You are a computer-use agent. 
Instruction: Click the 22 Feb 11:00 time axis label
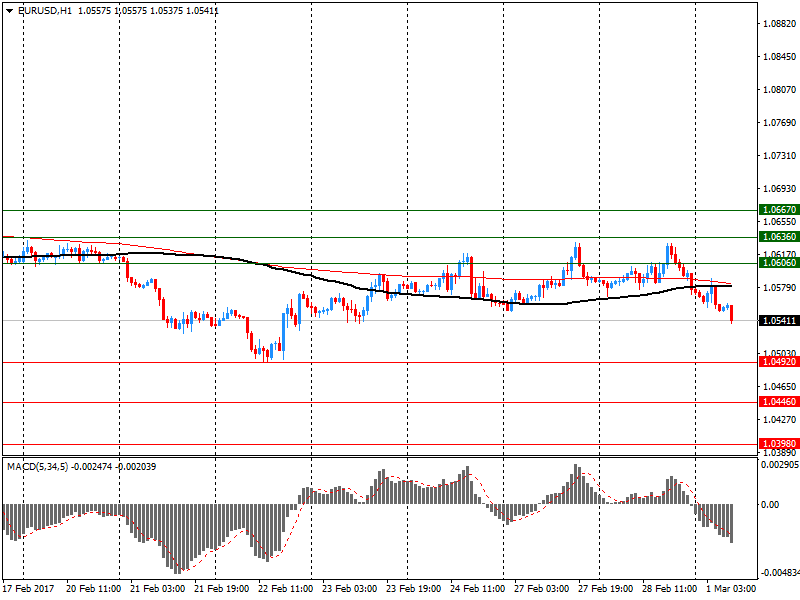tap(286, 588)
